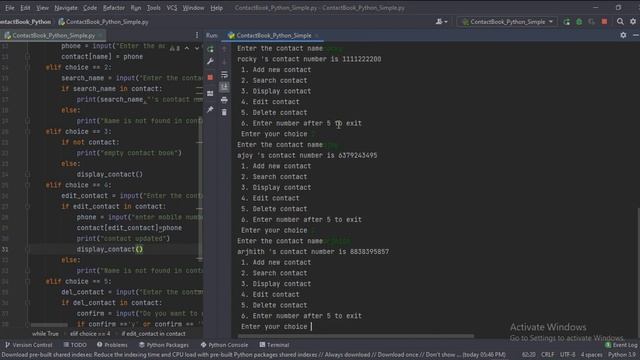
Task: Collapse fold at 'if del_contact in contact'
Action: click(27, 303)
